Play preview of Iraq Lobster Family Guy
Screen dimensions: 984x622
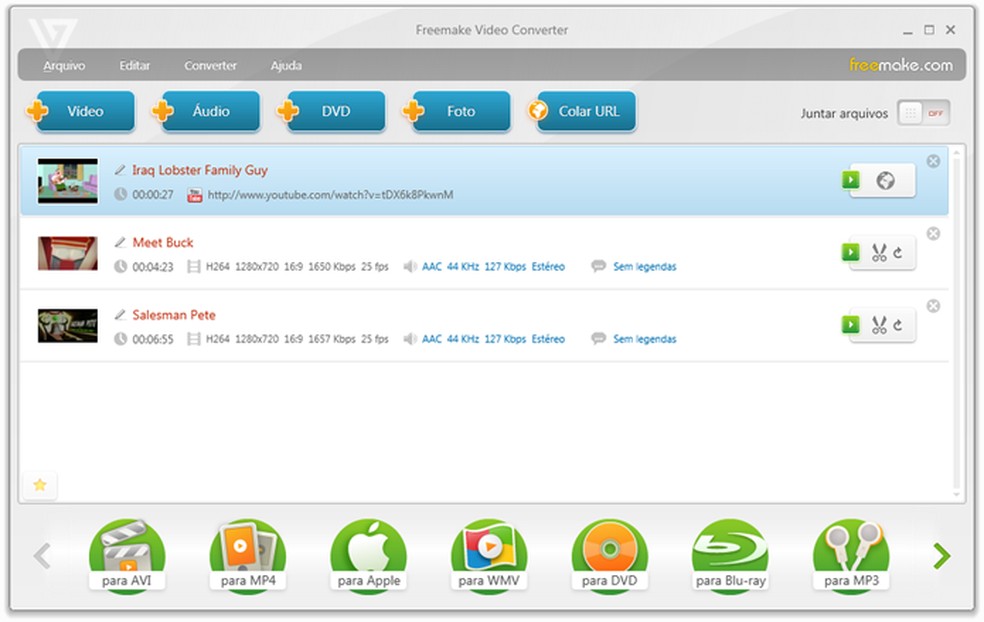click(851, 180)
